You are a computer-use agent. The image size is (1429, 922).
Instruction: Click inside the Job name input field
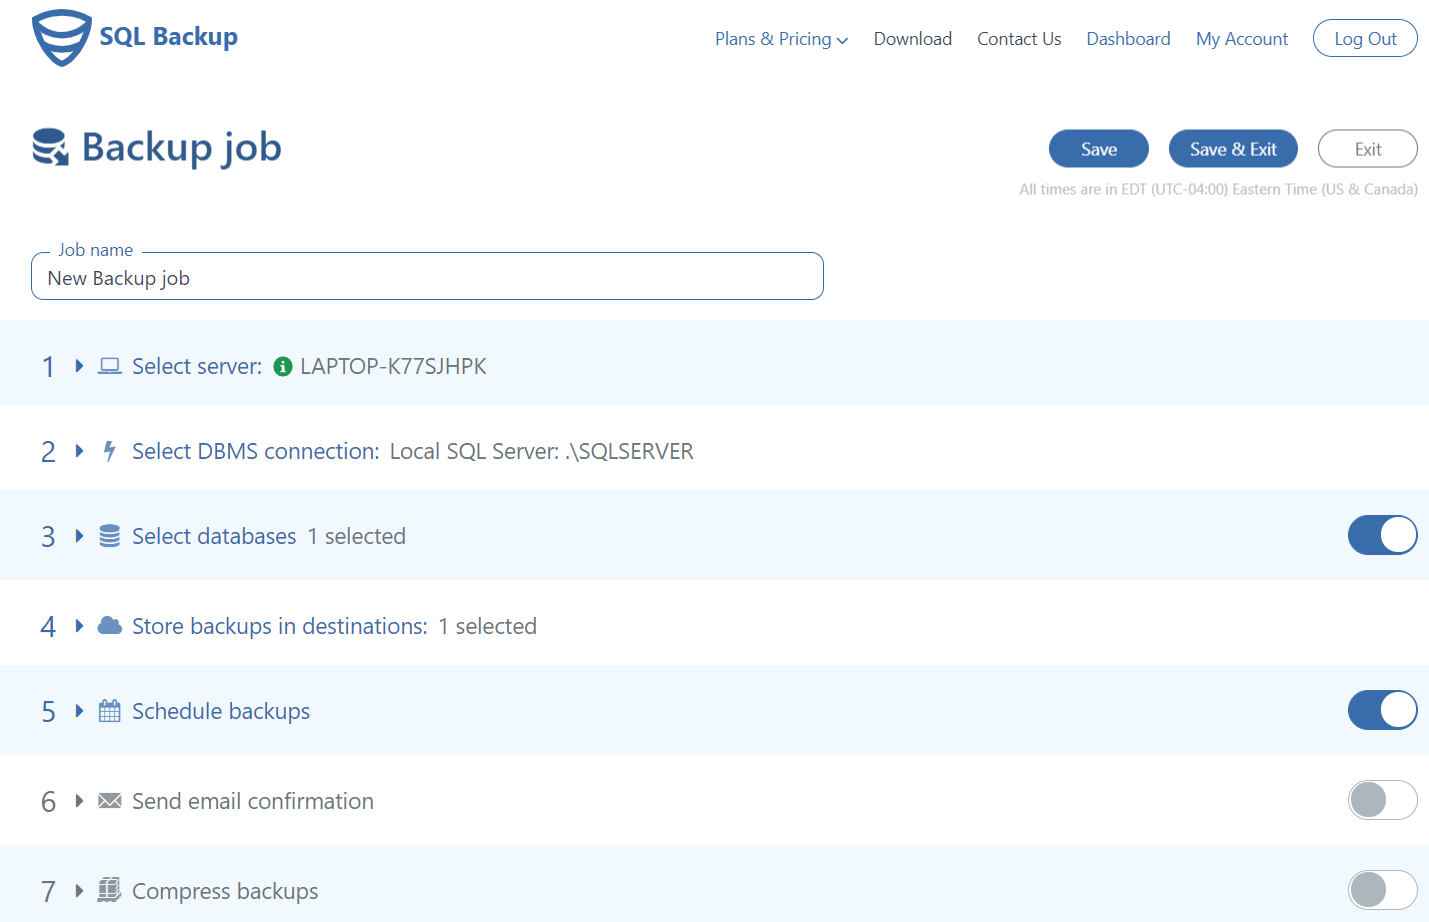click(427, 276)
